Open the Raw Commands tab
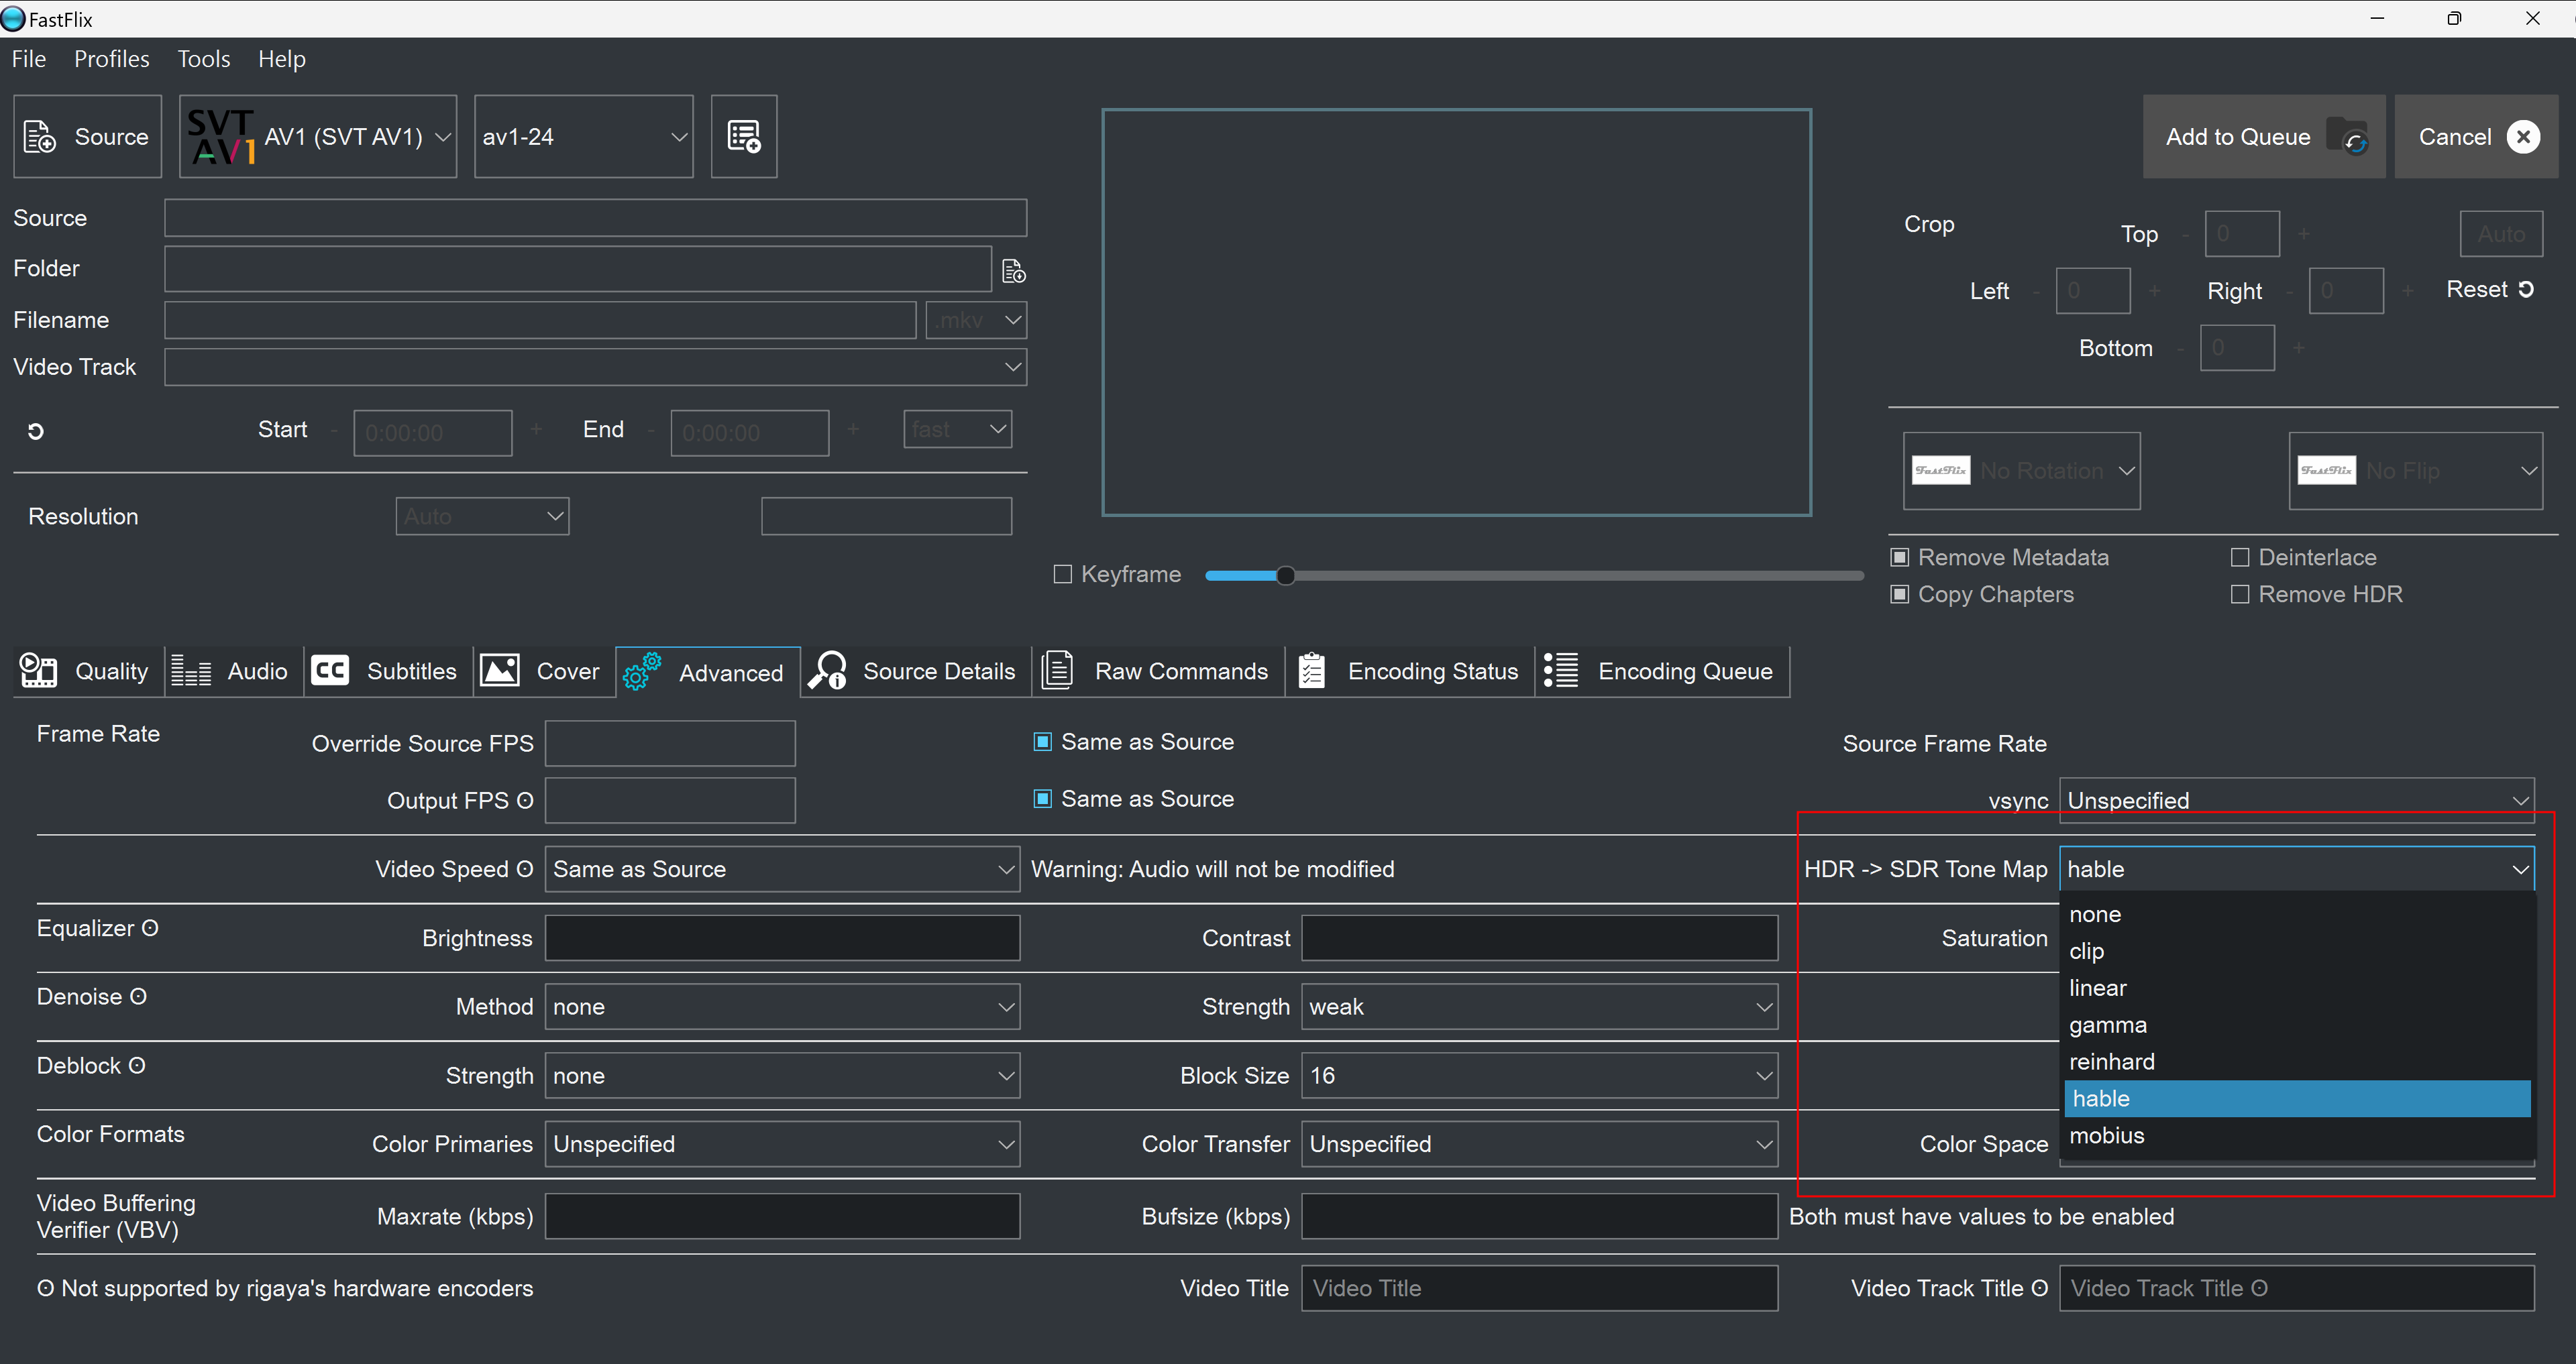This screenshot has width=2576, height=1364. 1157,671
